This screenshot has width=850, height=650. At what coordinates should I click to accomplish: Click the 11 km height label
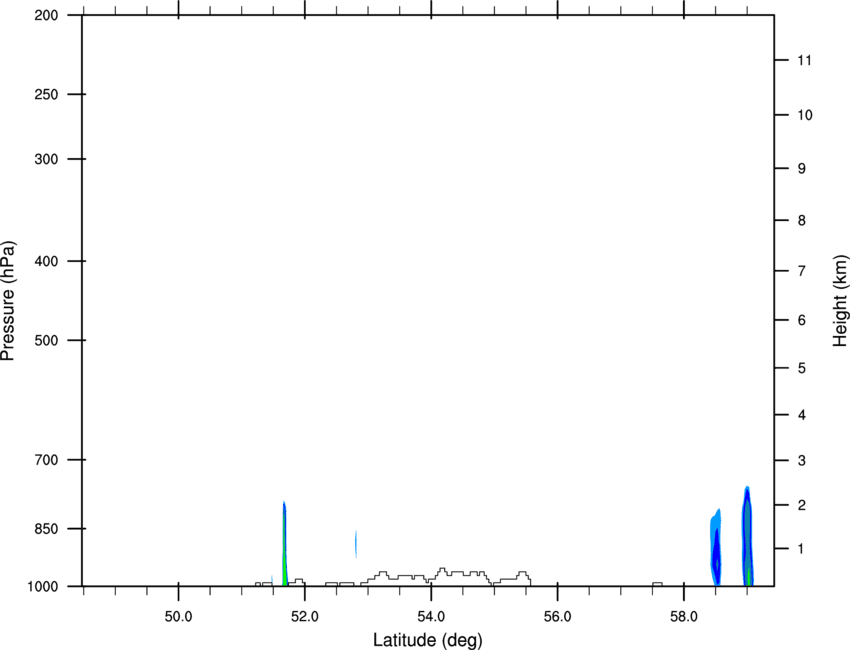[805, 60]
